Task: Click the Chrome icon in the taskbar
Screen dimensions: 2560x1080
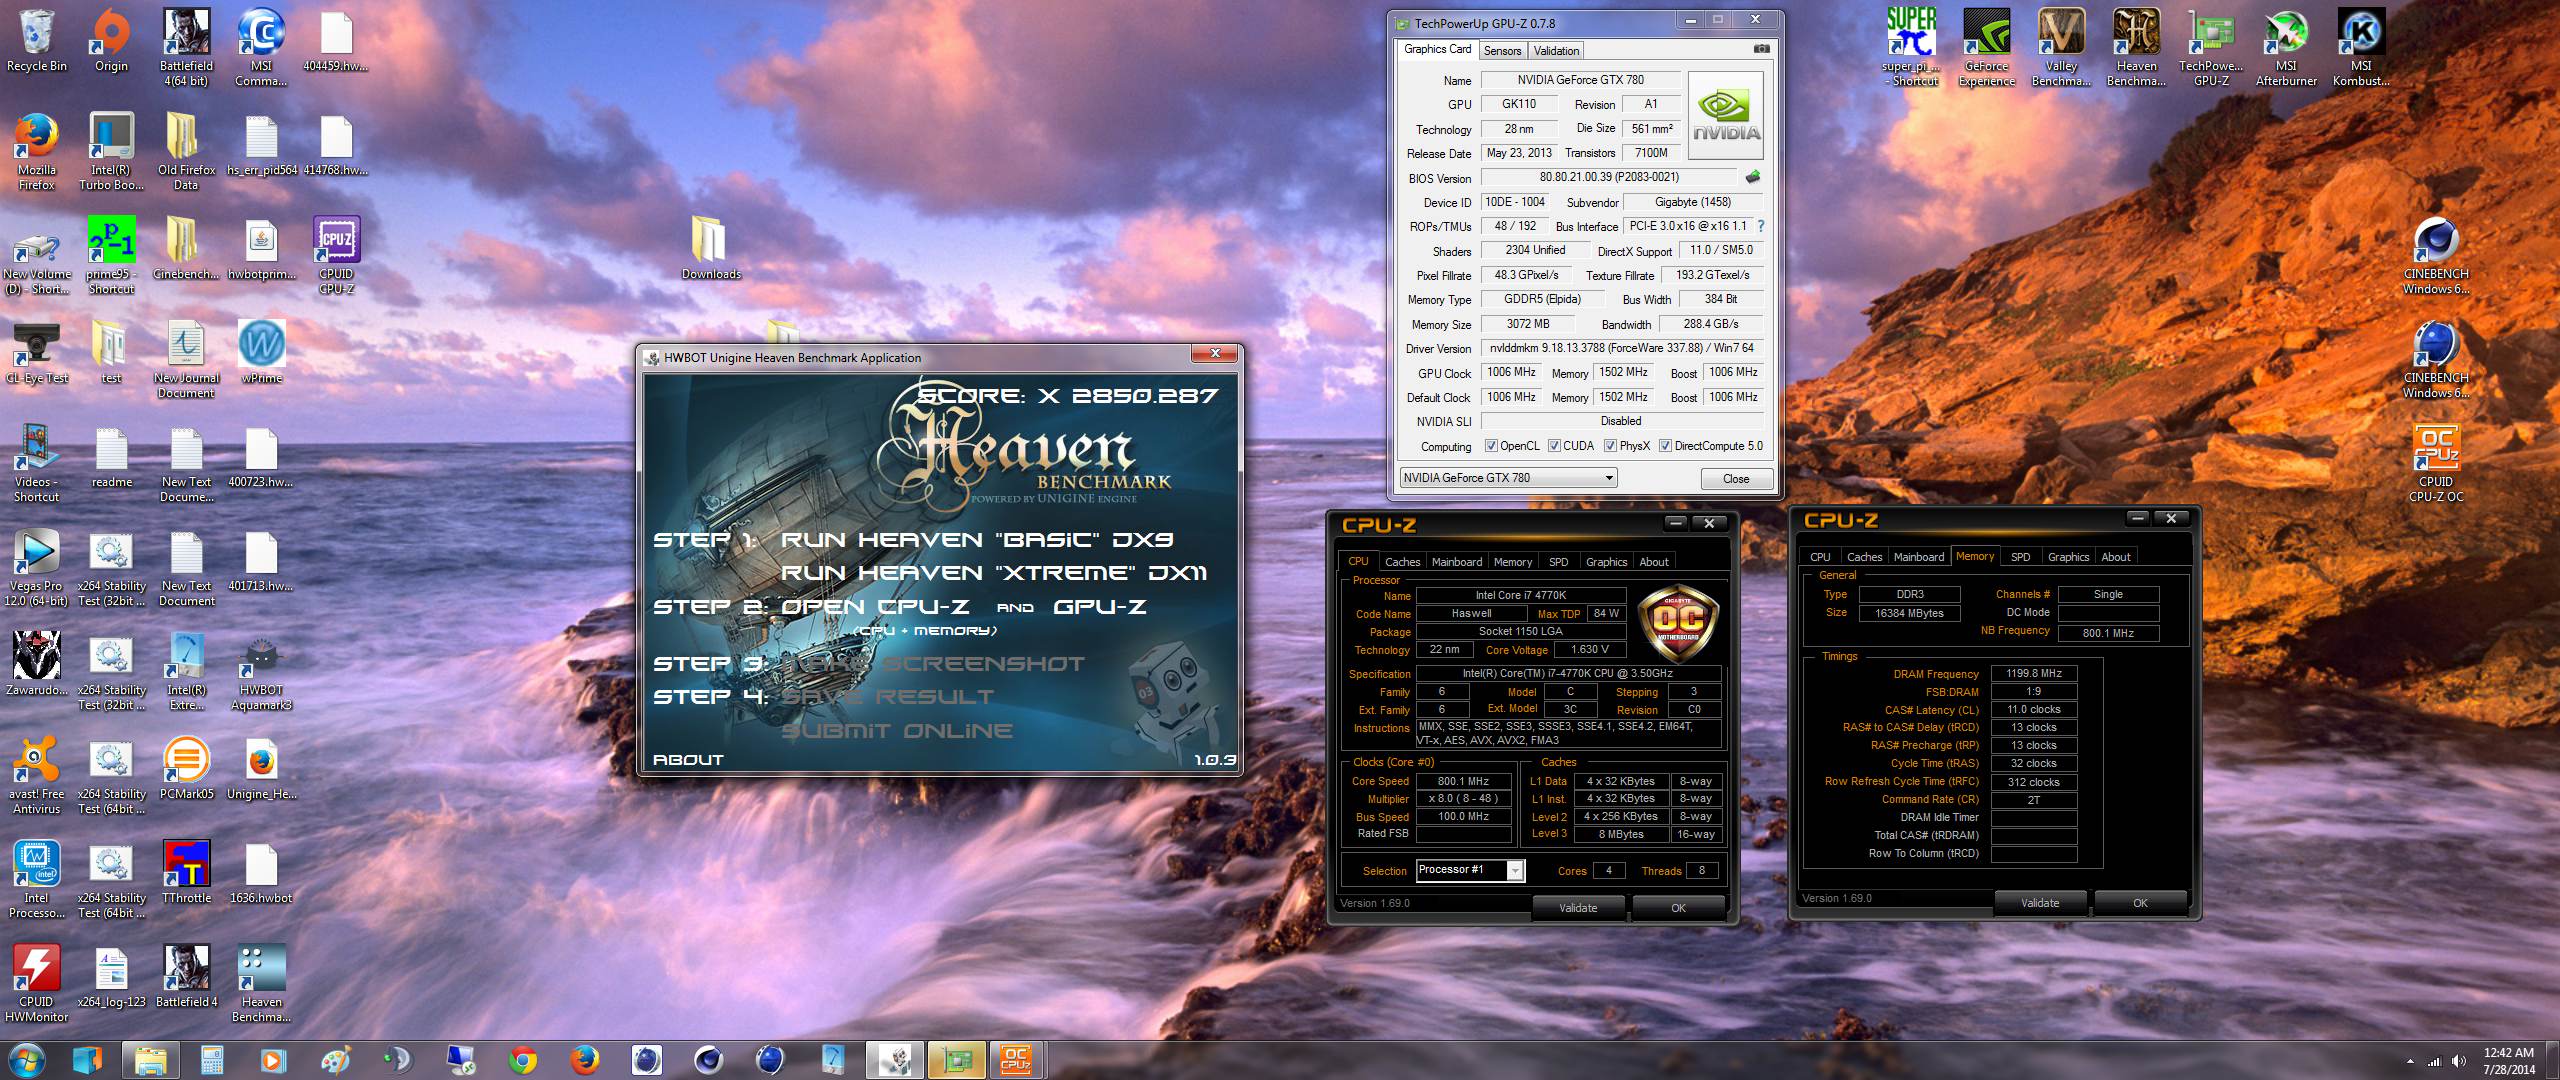Action: click(522, 1059)
